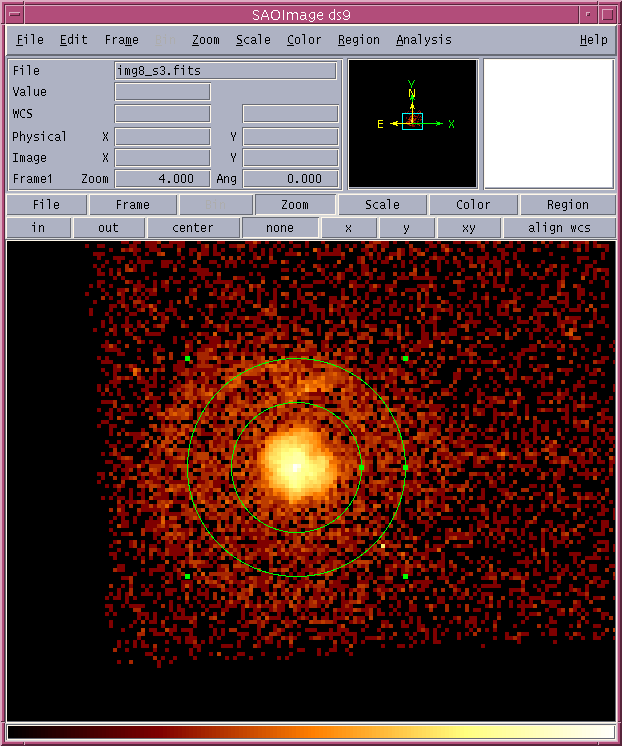
Task: Click the cyan box in panner
Action: [x=412, y=121]
